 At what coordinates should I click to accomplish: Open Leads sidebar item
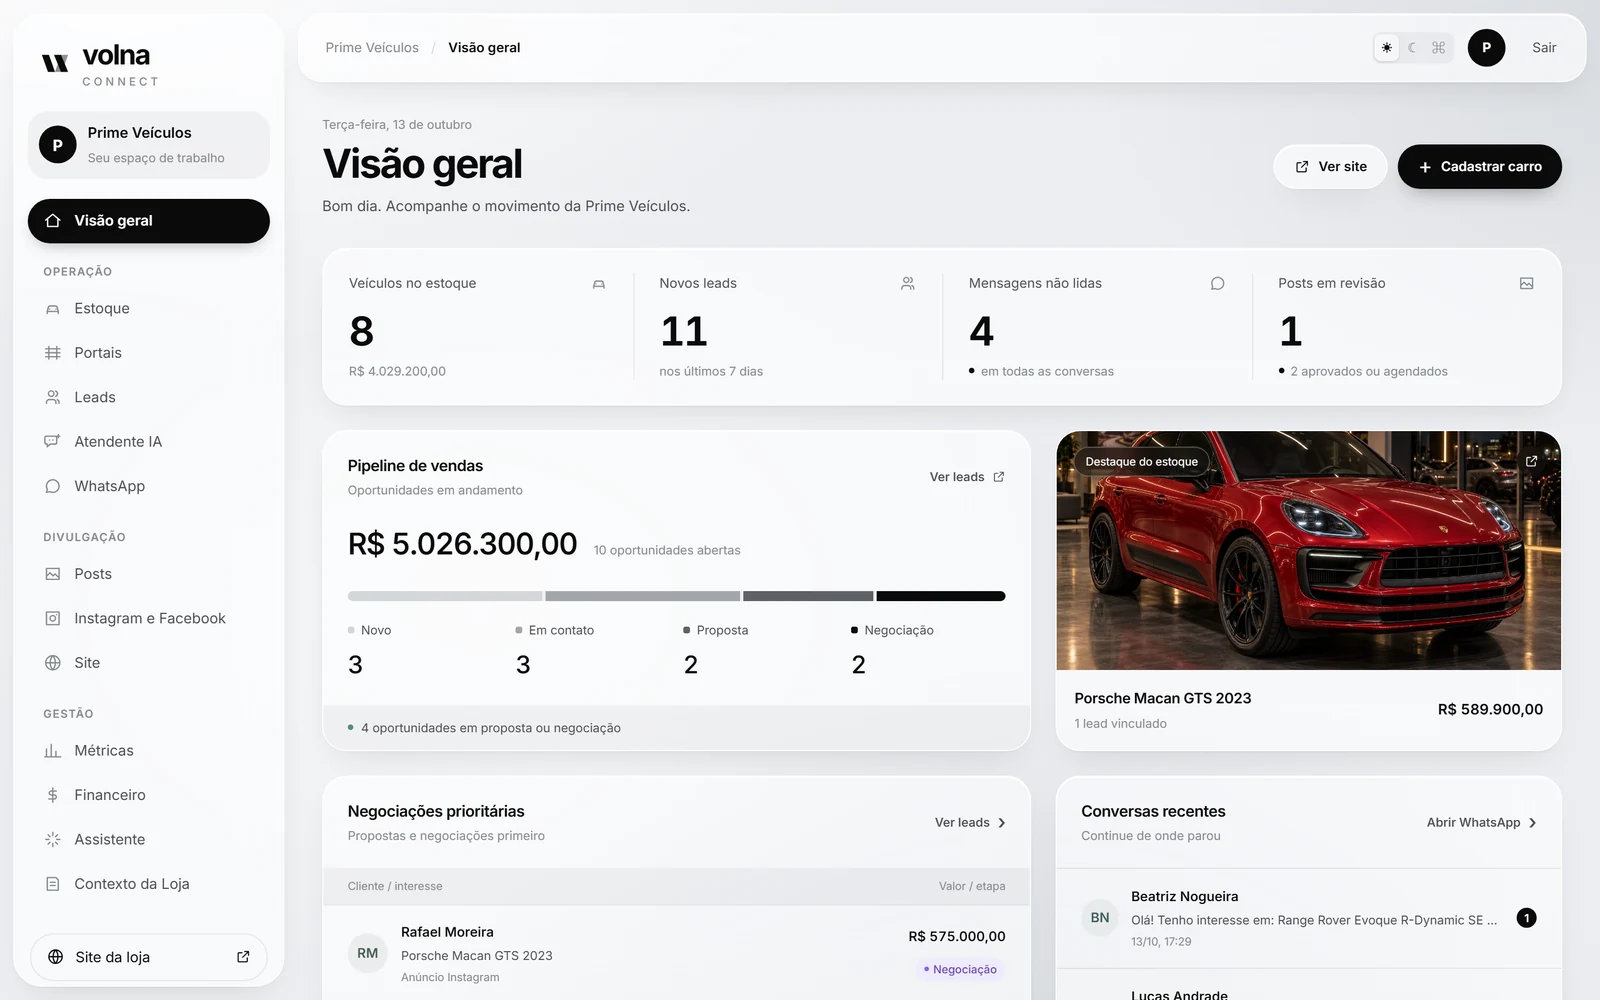(x=149, y=397)
